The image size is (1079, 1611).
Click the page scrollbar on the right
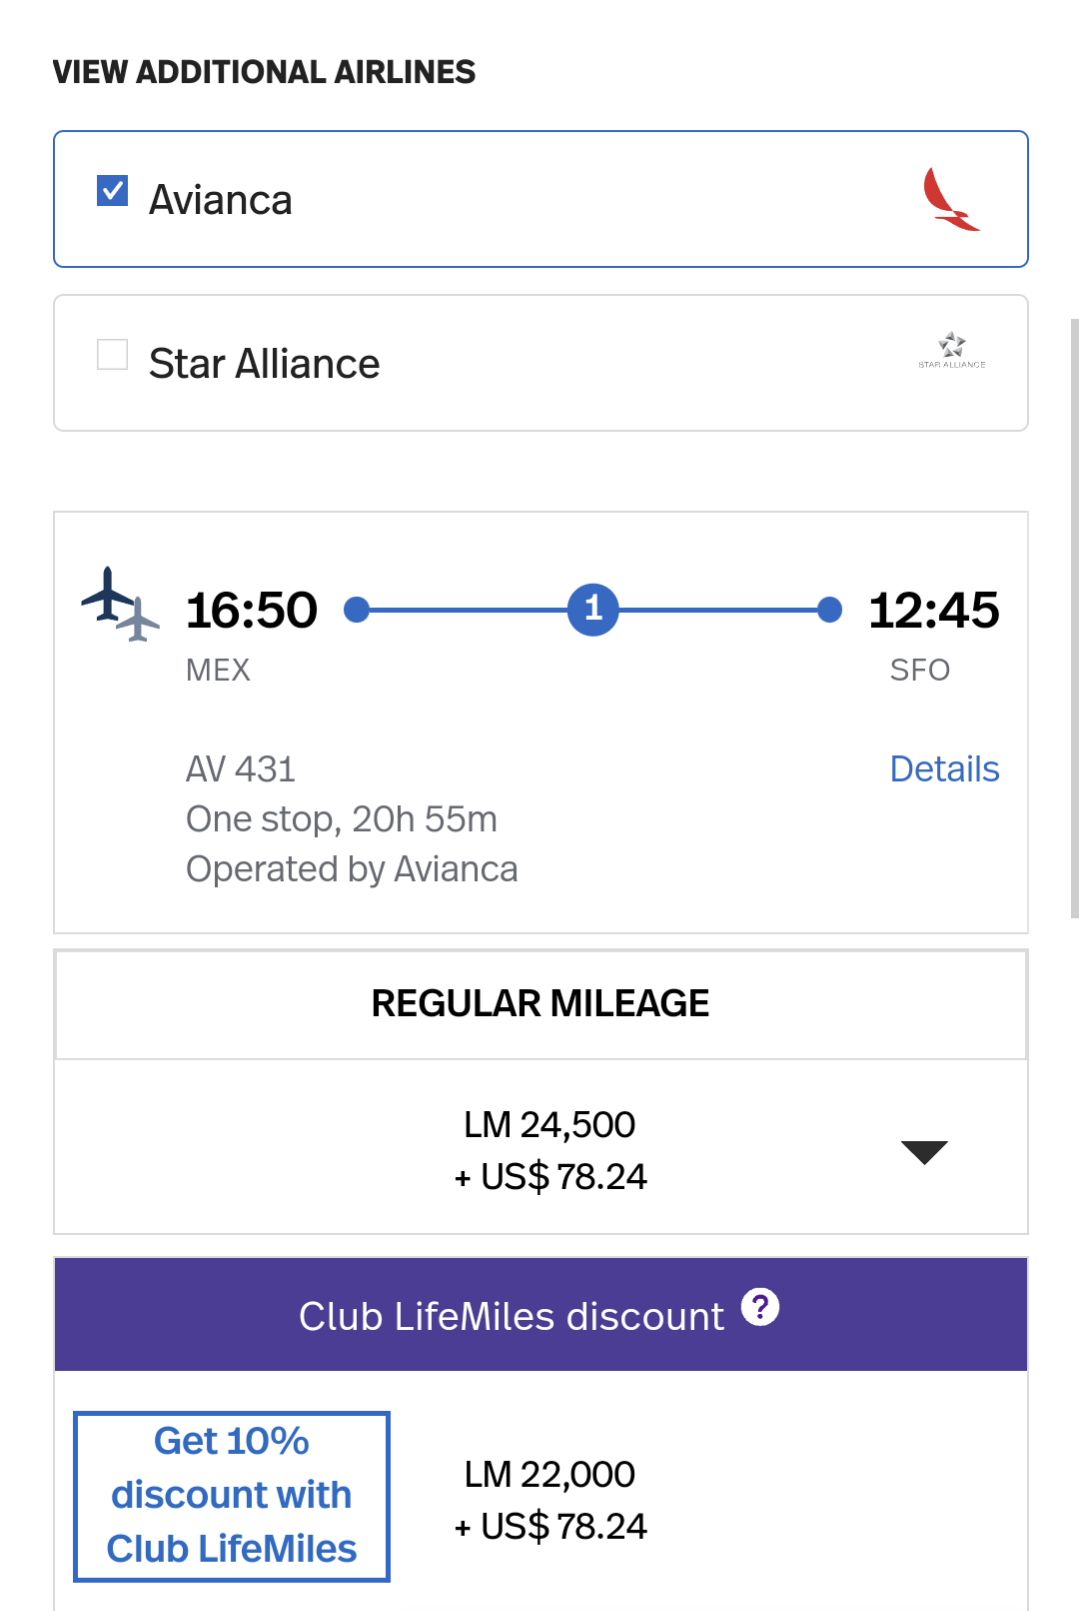(1074, 618)
